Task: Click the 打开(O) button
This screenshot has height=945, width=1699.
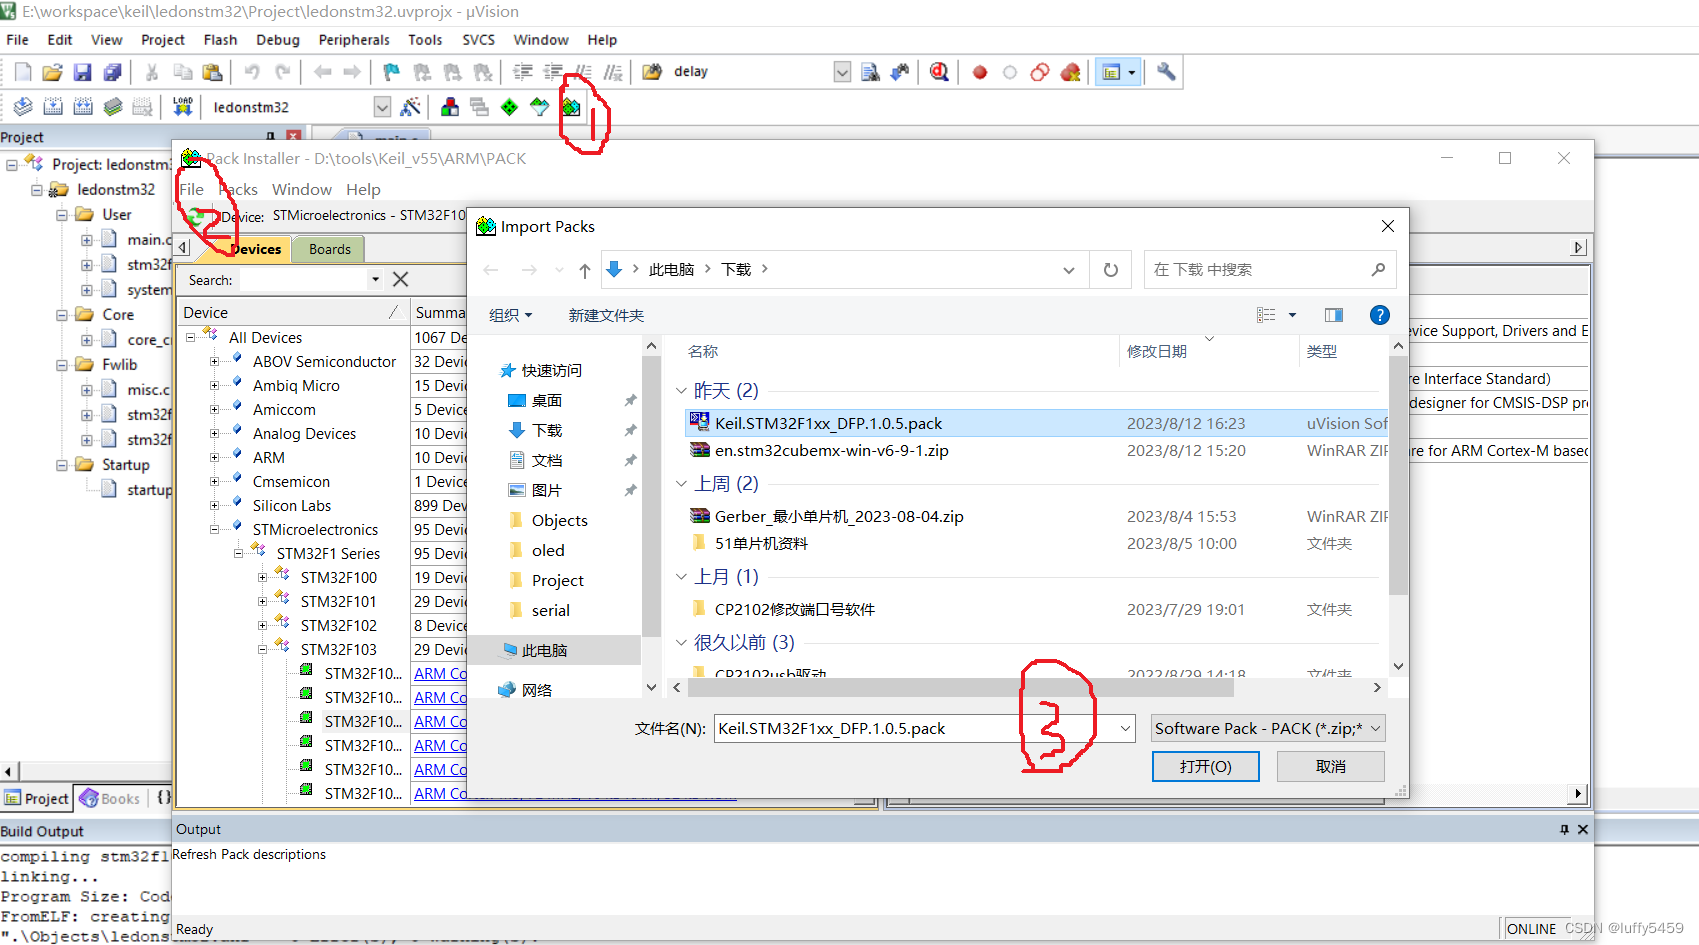Action: coord(1206,767)
